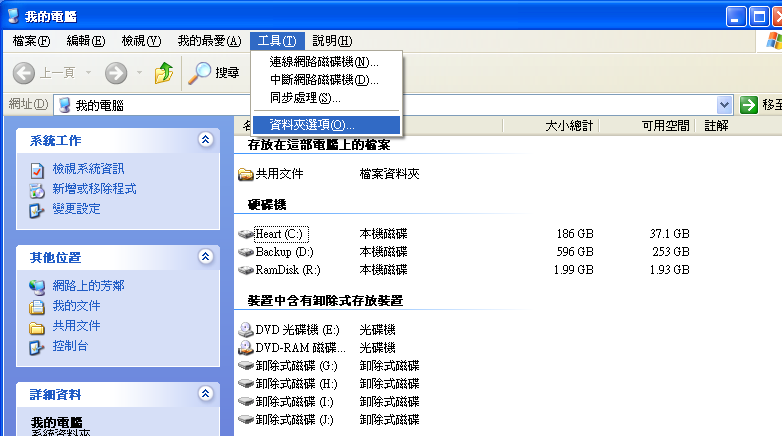
Task: Select the Heart (C:) drive icon
Action: click(246, 234)
